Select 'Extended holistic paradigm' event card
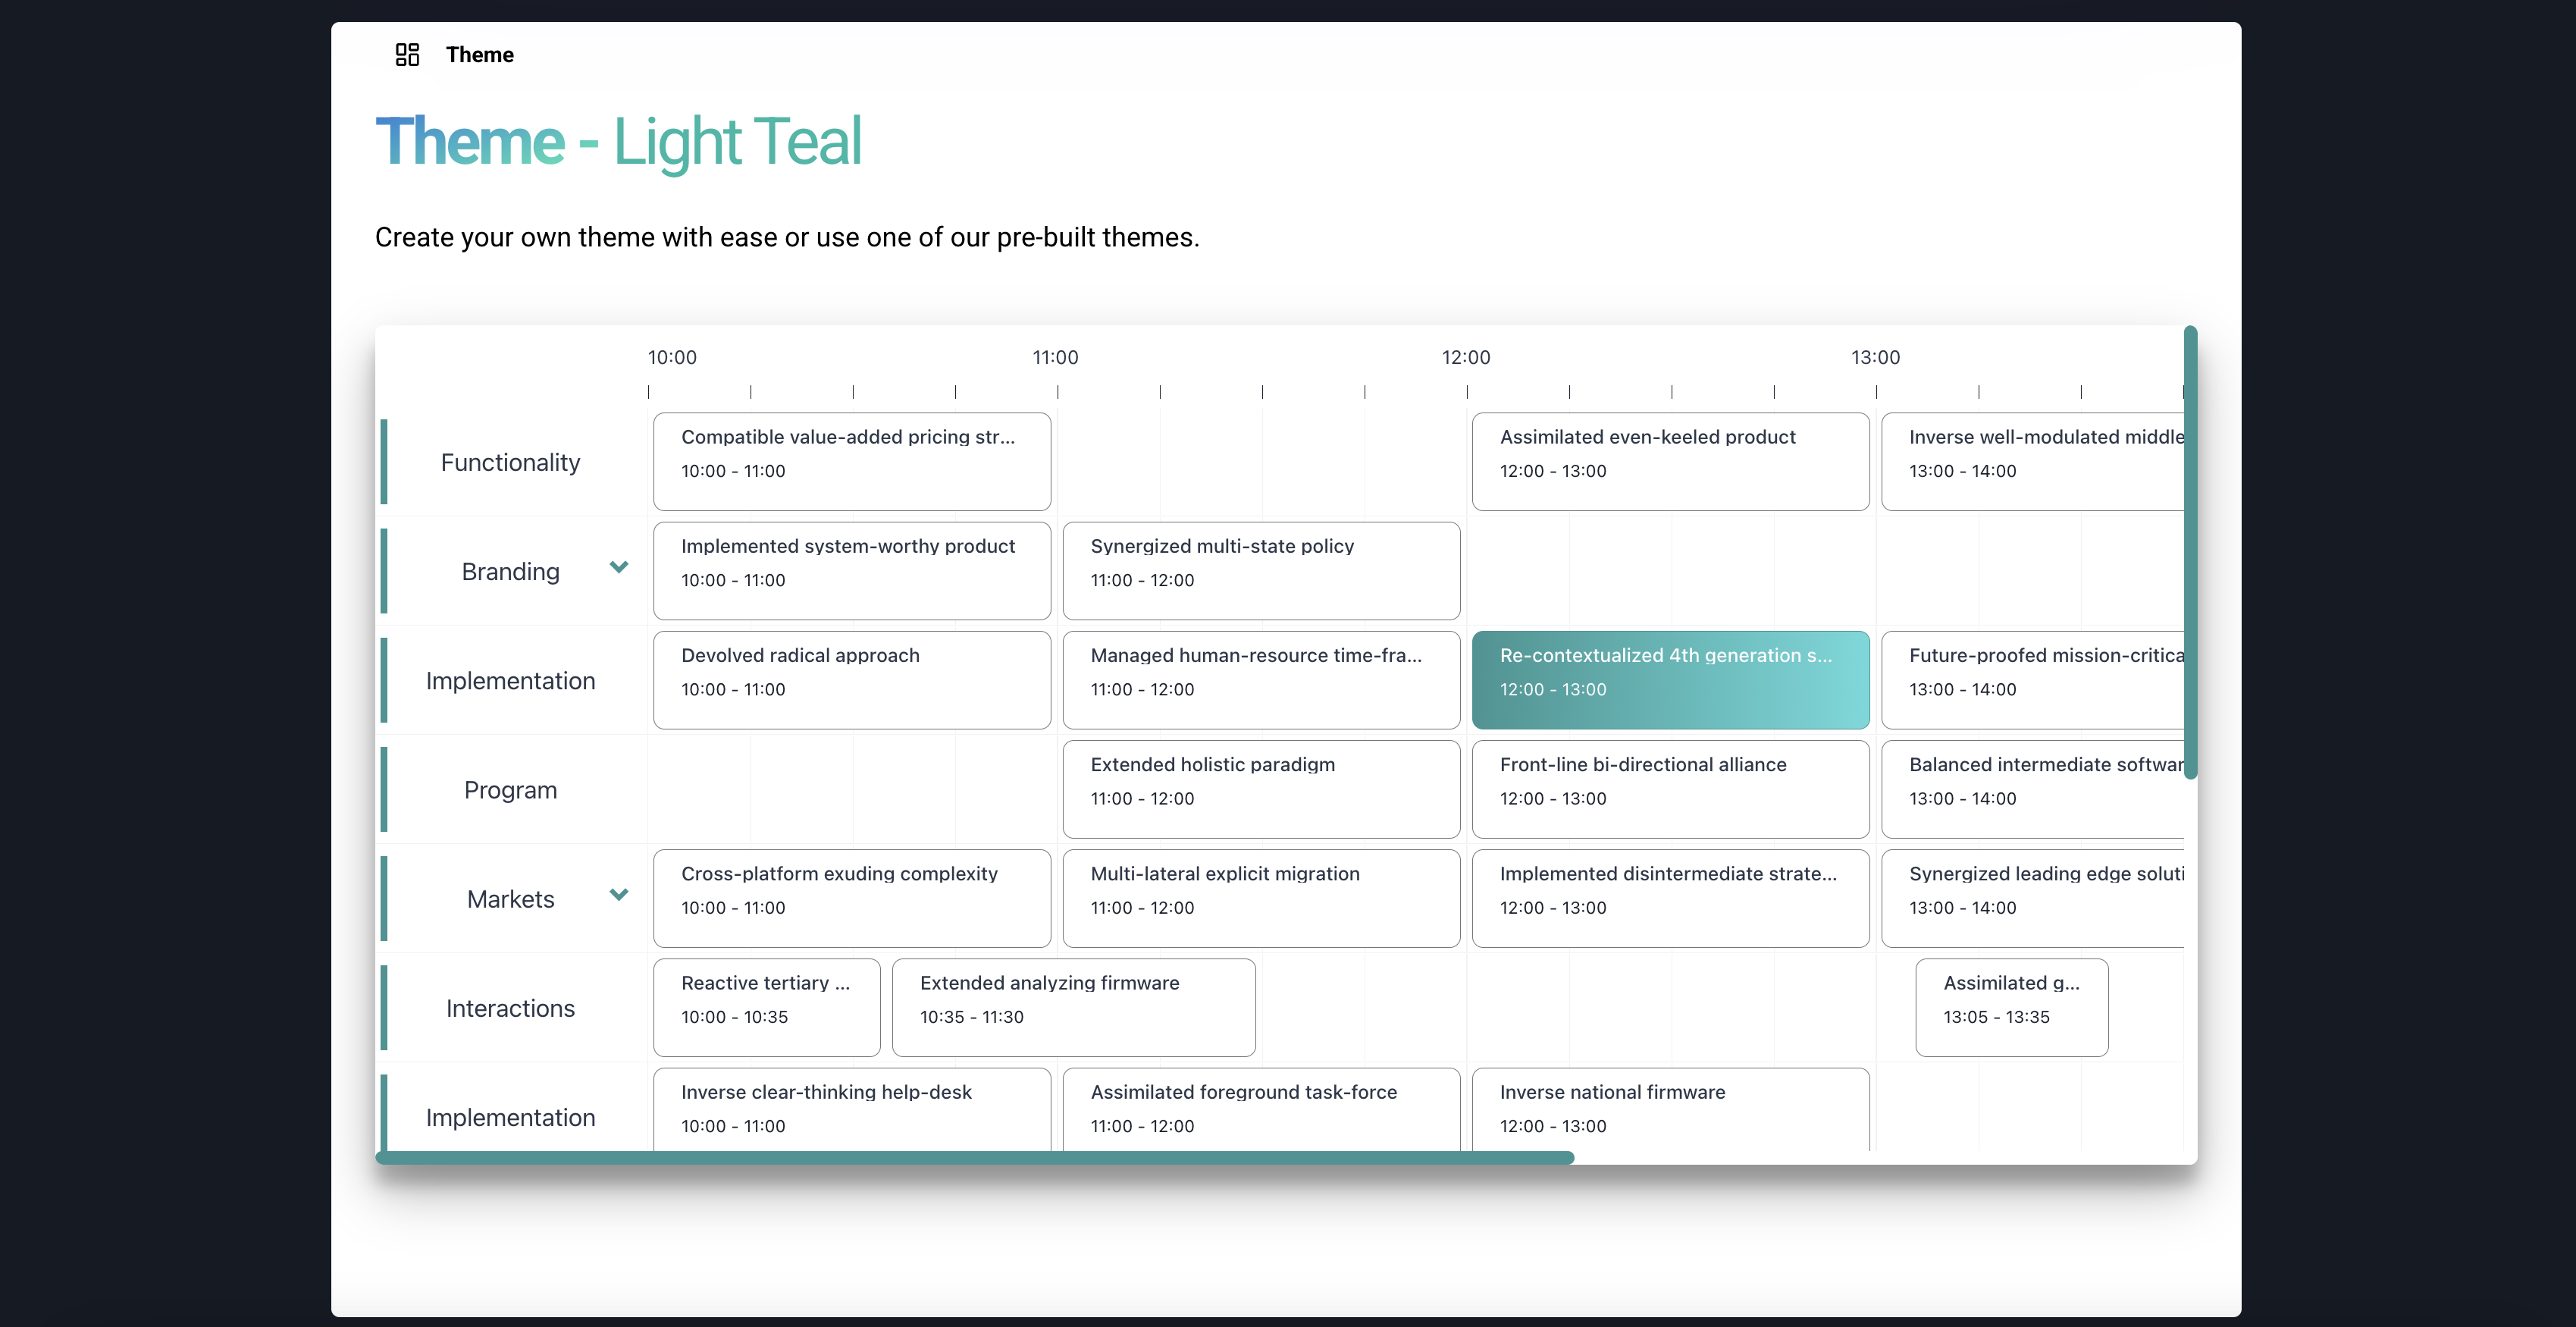The height and width of the screenshot is (1327, 2576). (x=1260, y=788)
